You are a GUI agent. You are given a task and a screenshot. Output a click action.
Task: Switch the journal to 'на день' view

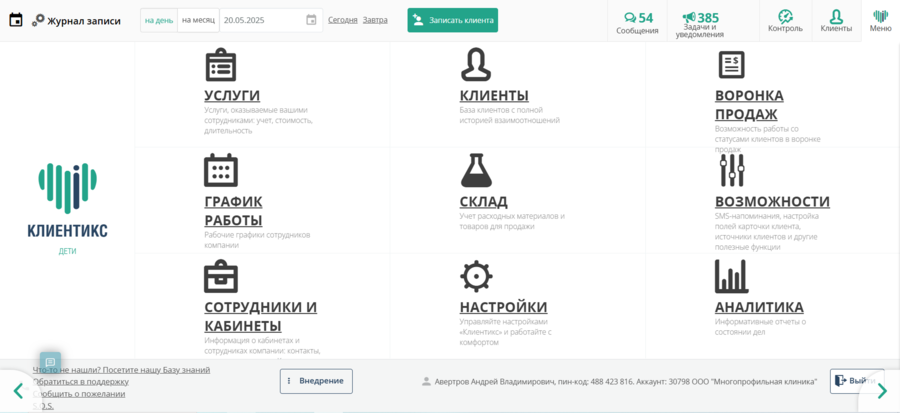(x=159, y=20)
